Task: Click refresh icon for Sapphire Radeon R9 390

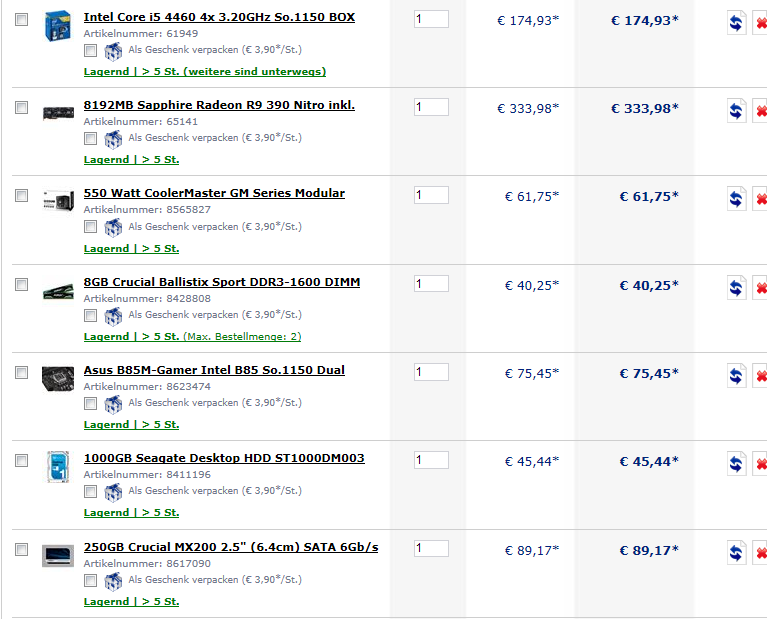Action: click(736, 111)
